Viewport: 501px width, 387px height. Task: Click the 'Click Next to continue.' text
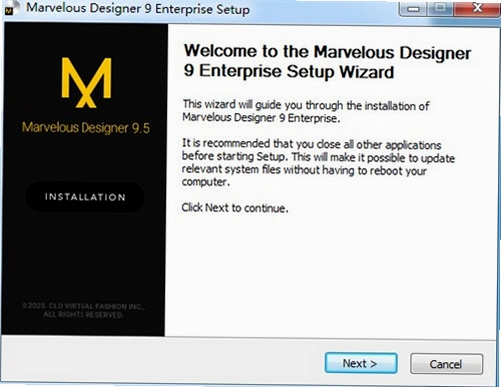[x=235, y=208]
